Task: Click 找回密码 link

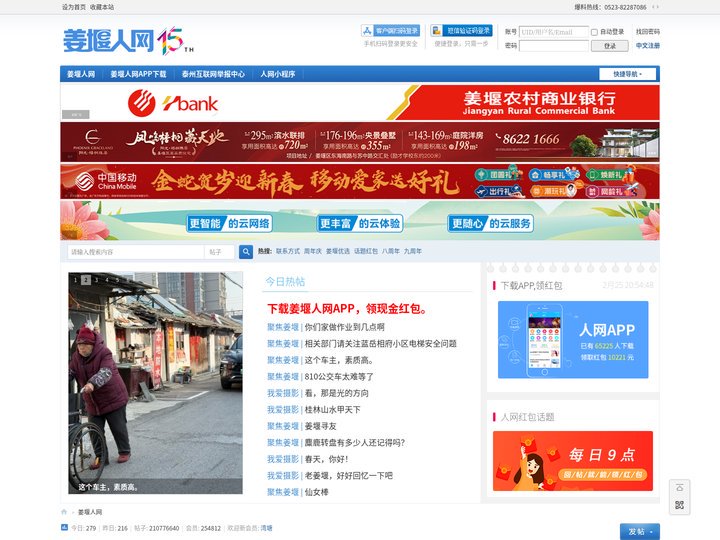Action: pyautogui.click(x=647, y=32)
